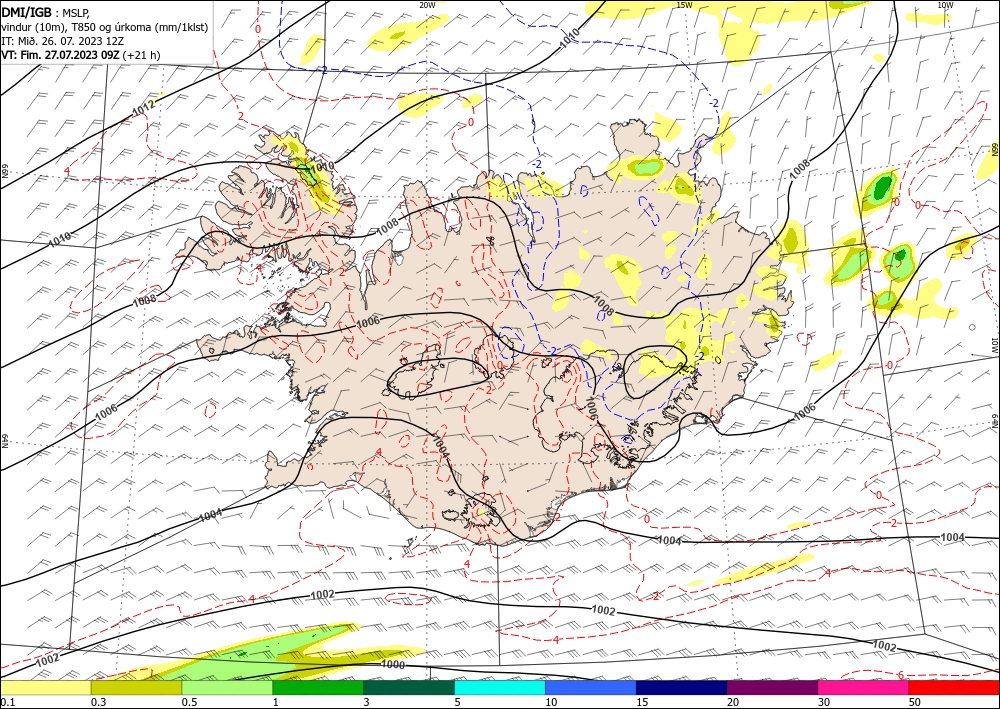Click the pink 30–50 legend swatch
The image size is (1000, 709).
[864, 688]
